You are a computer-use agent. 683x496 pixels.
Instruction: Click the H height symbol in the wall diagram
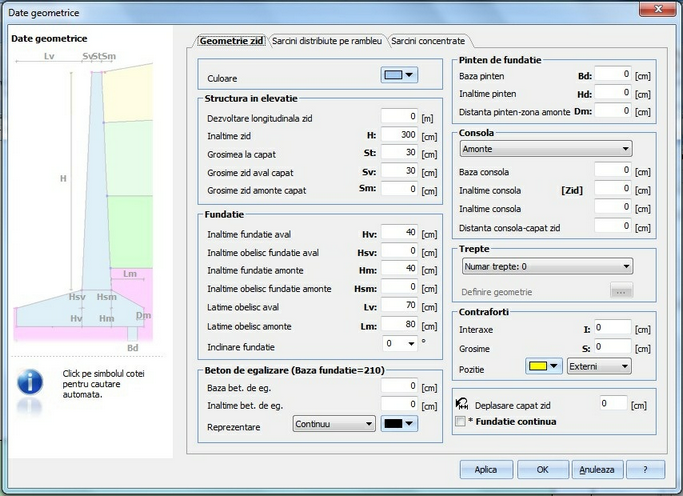tap(63, 178)
